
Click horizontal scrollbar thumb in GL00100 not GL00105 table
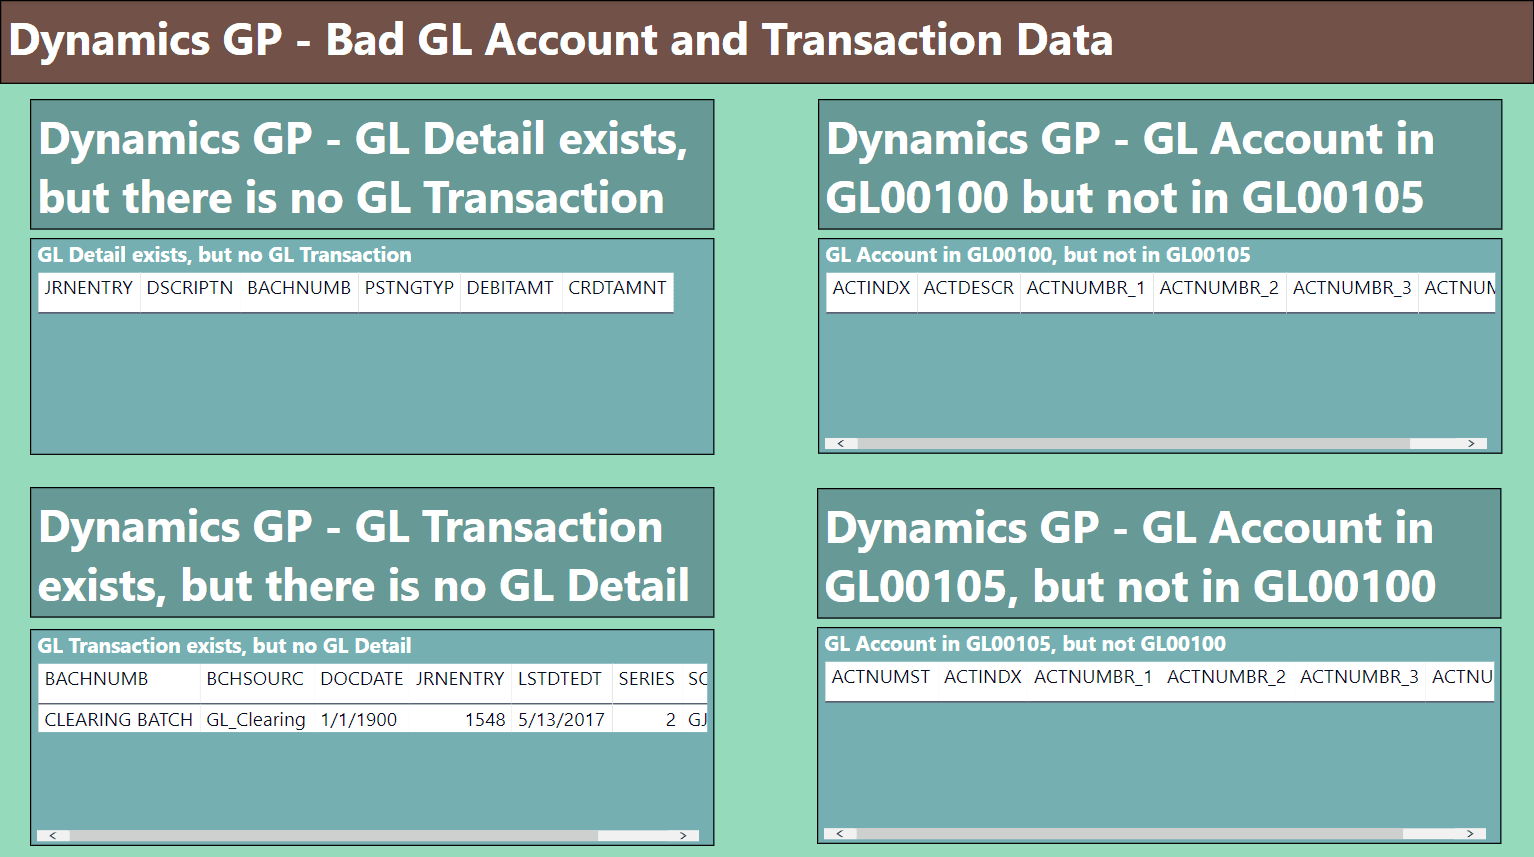pos(1134,443)
